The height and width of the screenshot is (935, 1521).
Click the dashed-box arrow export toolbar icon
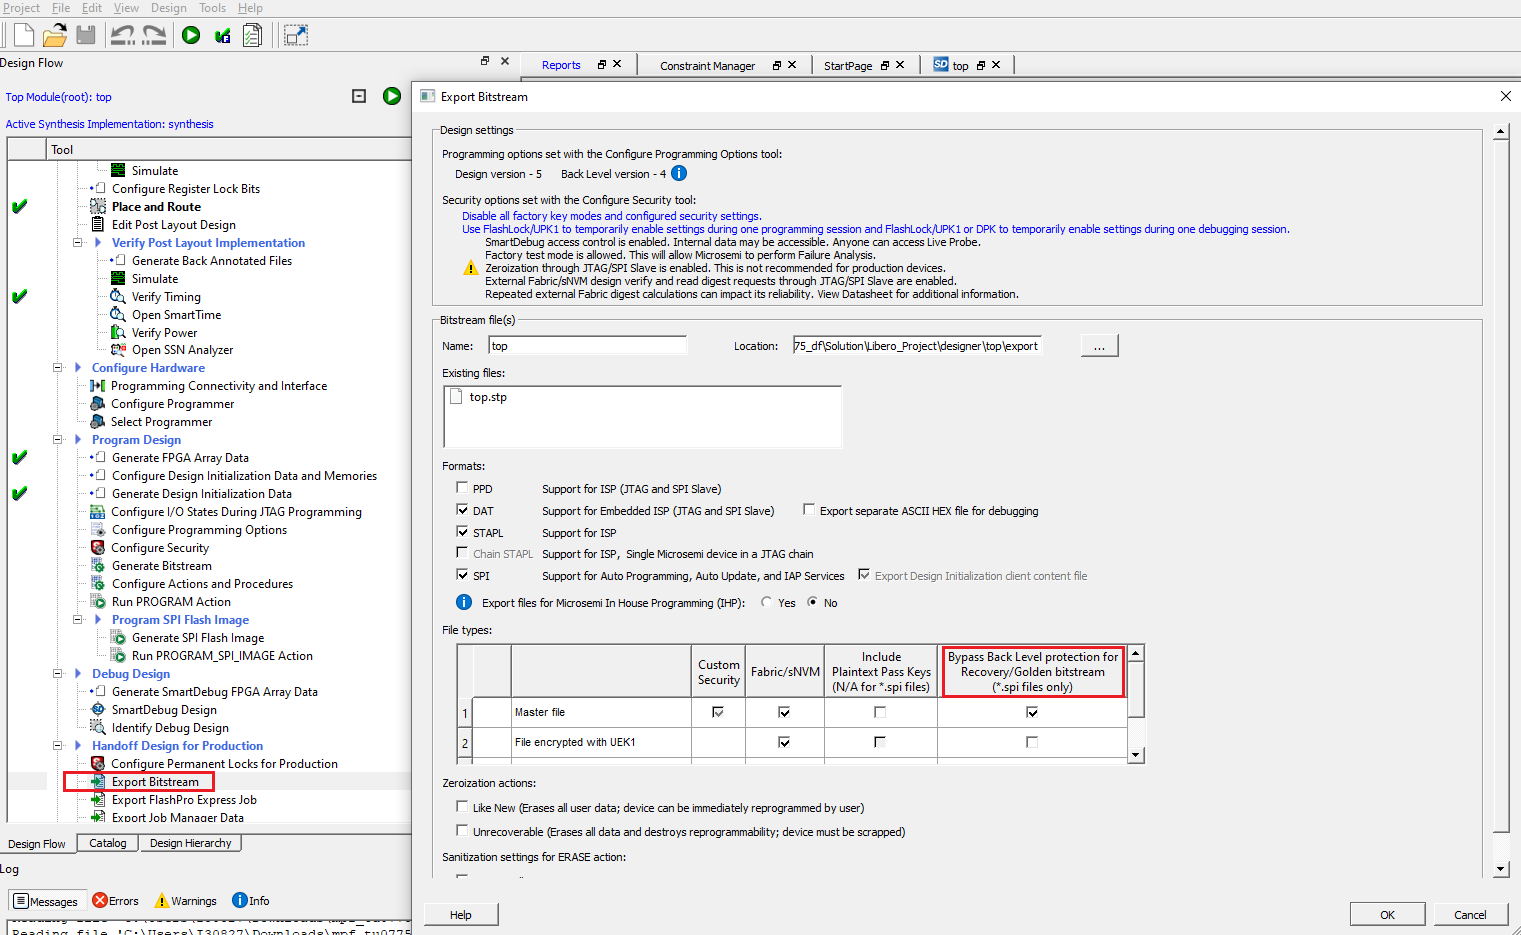point(296,36)
